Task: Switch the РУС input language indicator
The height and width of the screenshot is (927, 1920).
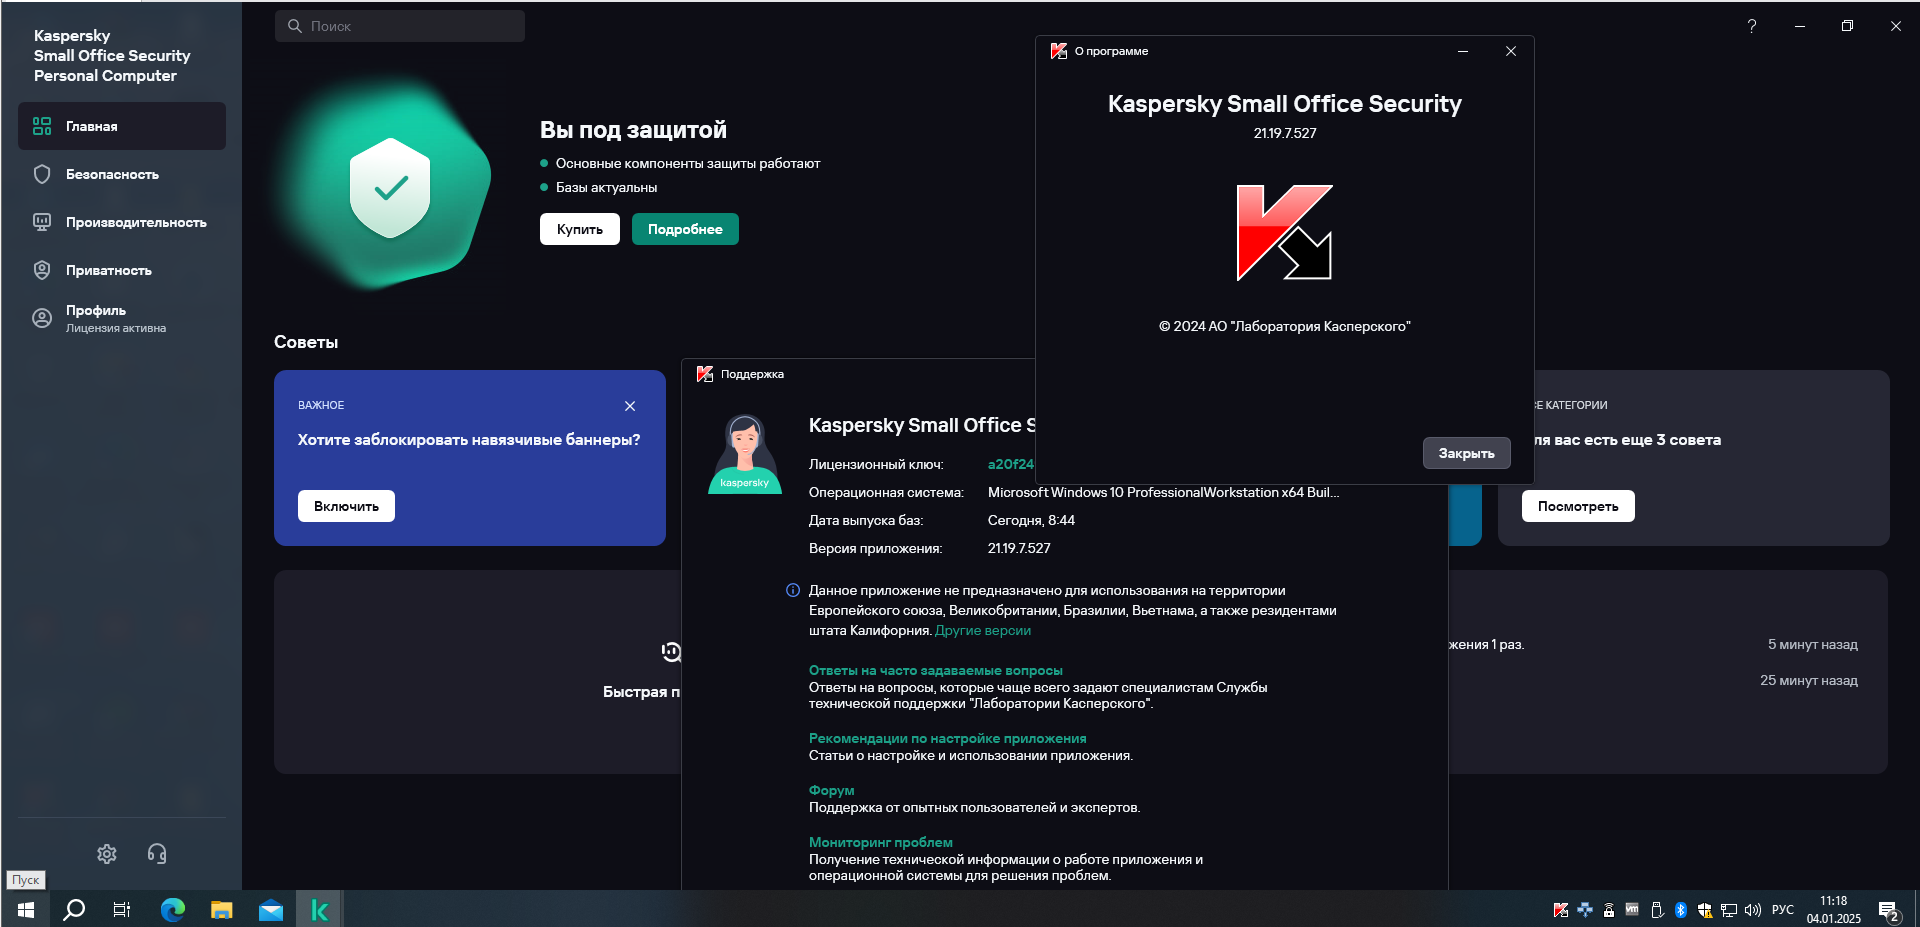Action: 1783,910
